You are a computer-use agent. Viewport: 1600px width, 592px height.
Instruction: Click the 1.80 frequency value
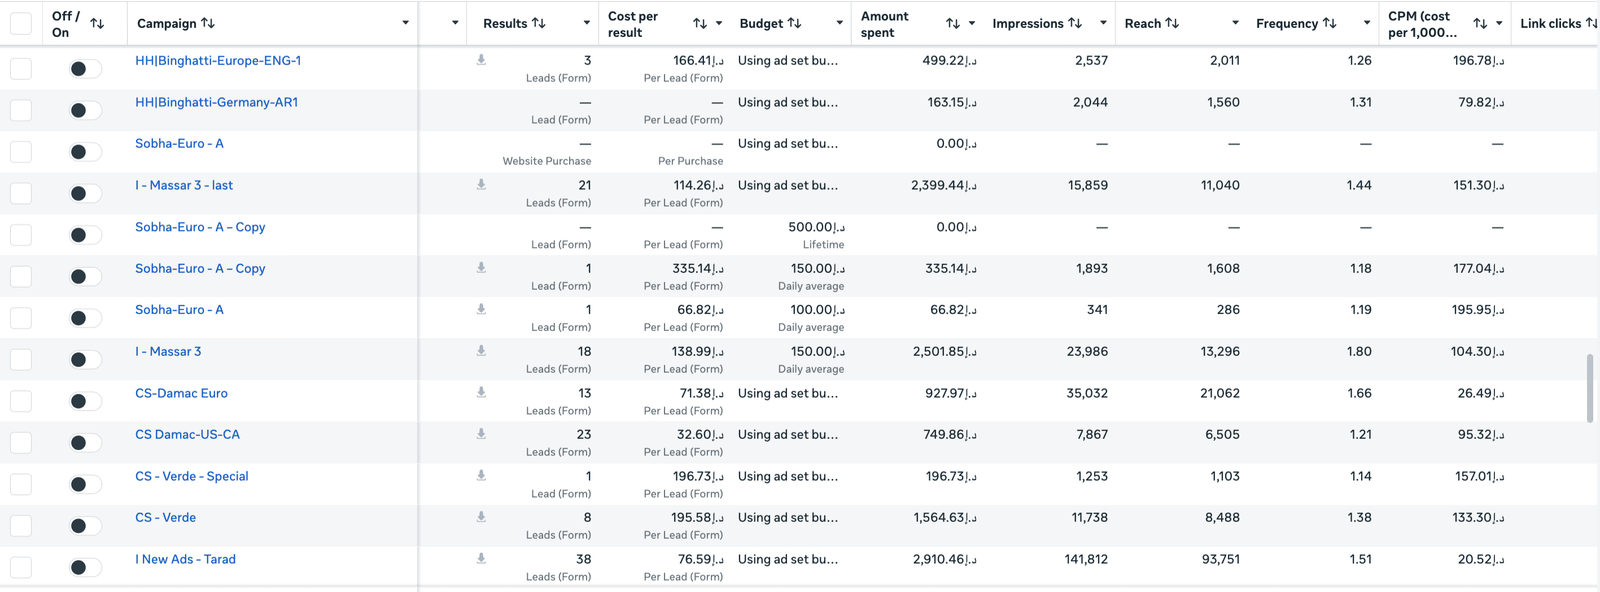pos(1359,351)
